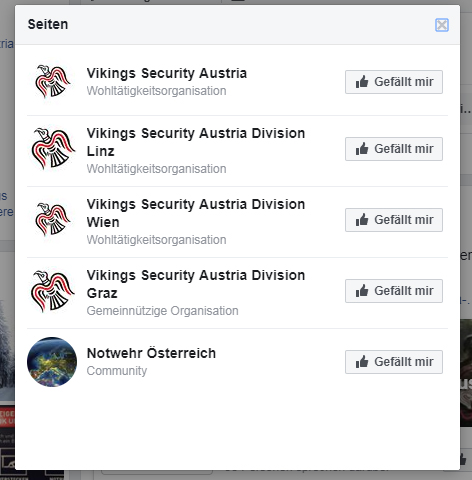Open Vikings Security Austria raven logo
Viewport: 472px width, 480px height.
pos(52,82)
